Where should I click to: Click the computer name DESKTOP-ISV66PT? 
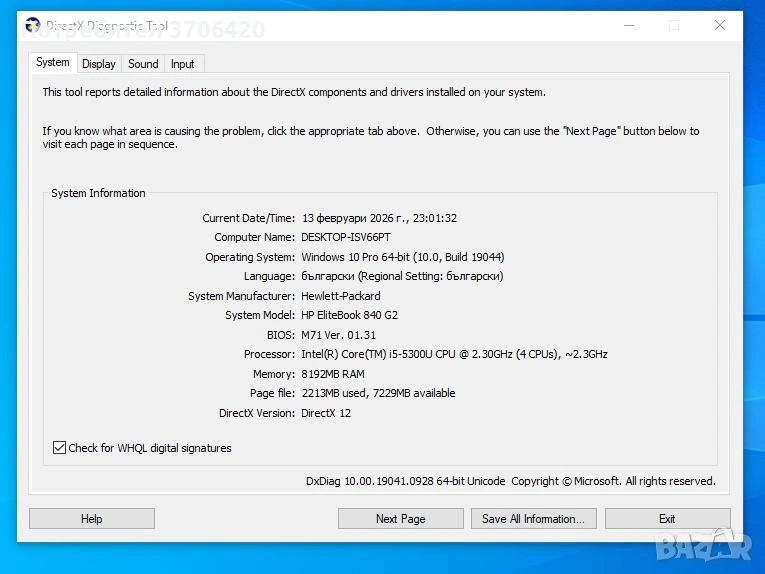[x=345, y=238]
